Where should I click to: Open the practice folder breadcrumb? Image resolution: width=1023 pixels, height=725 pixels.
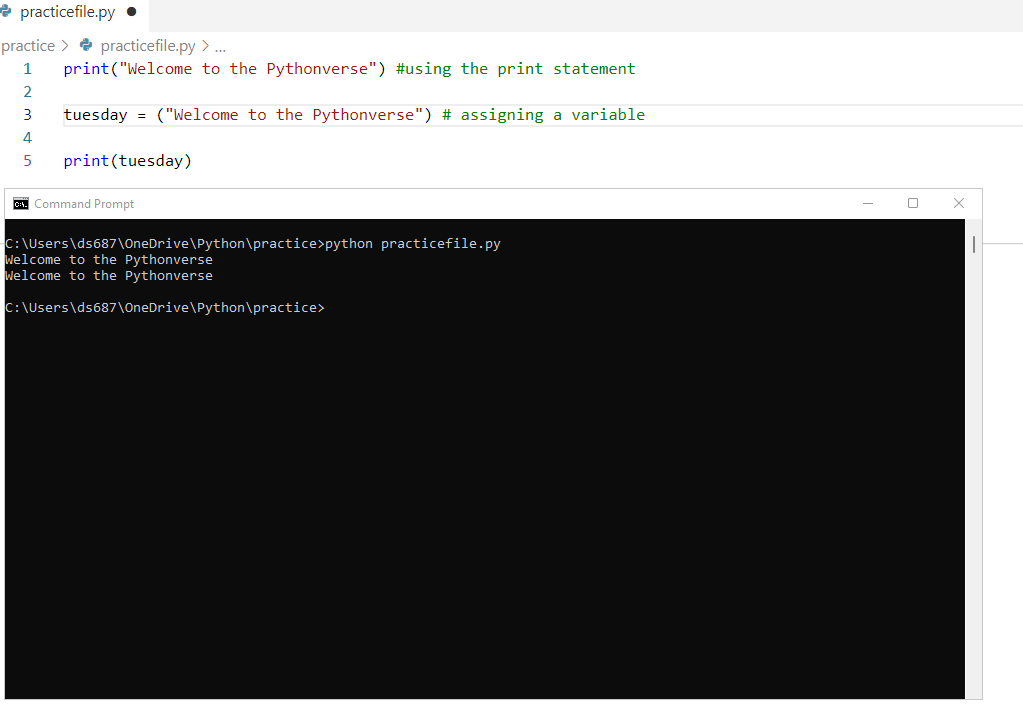[x=28, y=46]
